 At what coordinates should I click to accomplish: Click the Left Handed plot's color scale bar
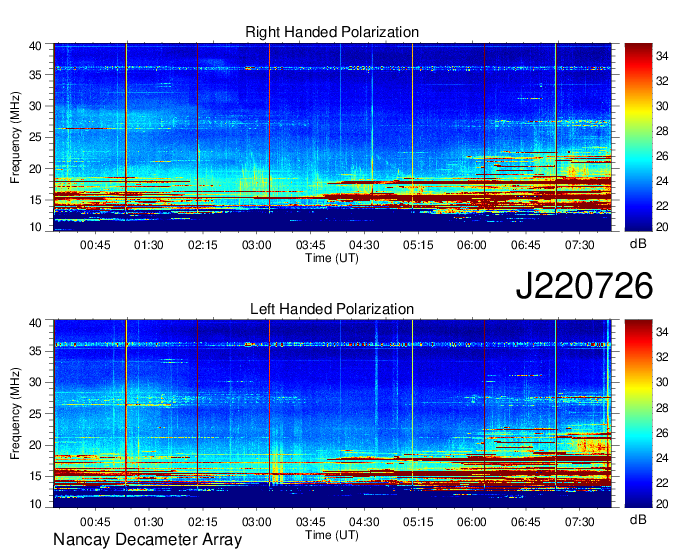[638, 413]
